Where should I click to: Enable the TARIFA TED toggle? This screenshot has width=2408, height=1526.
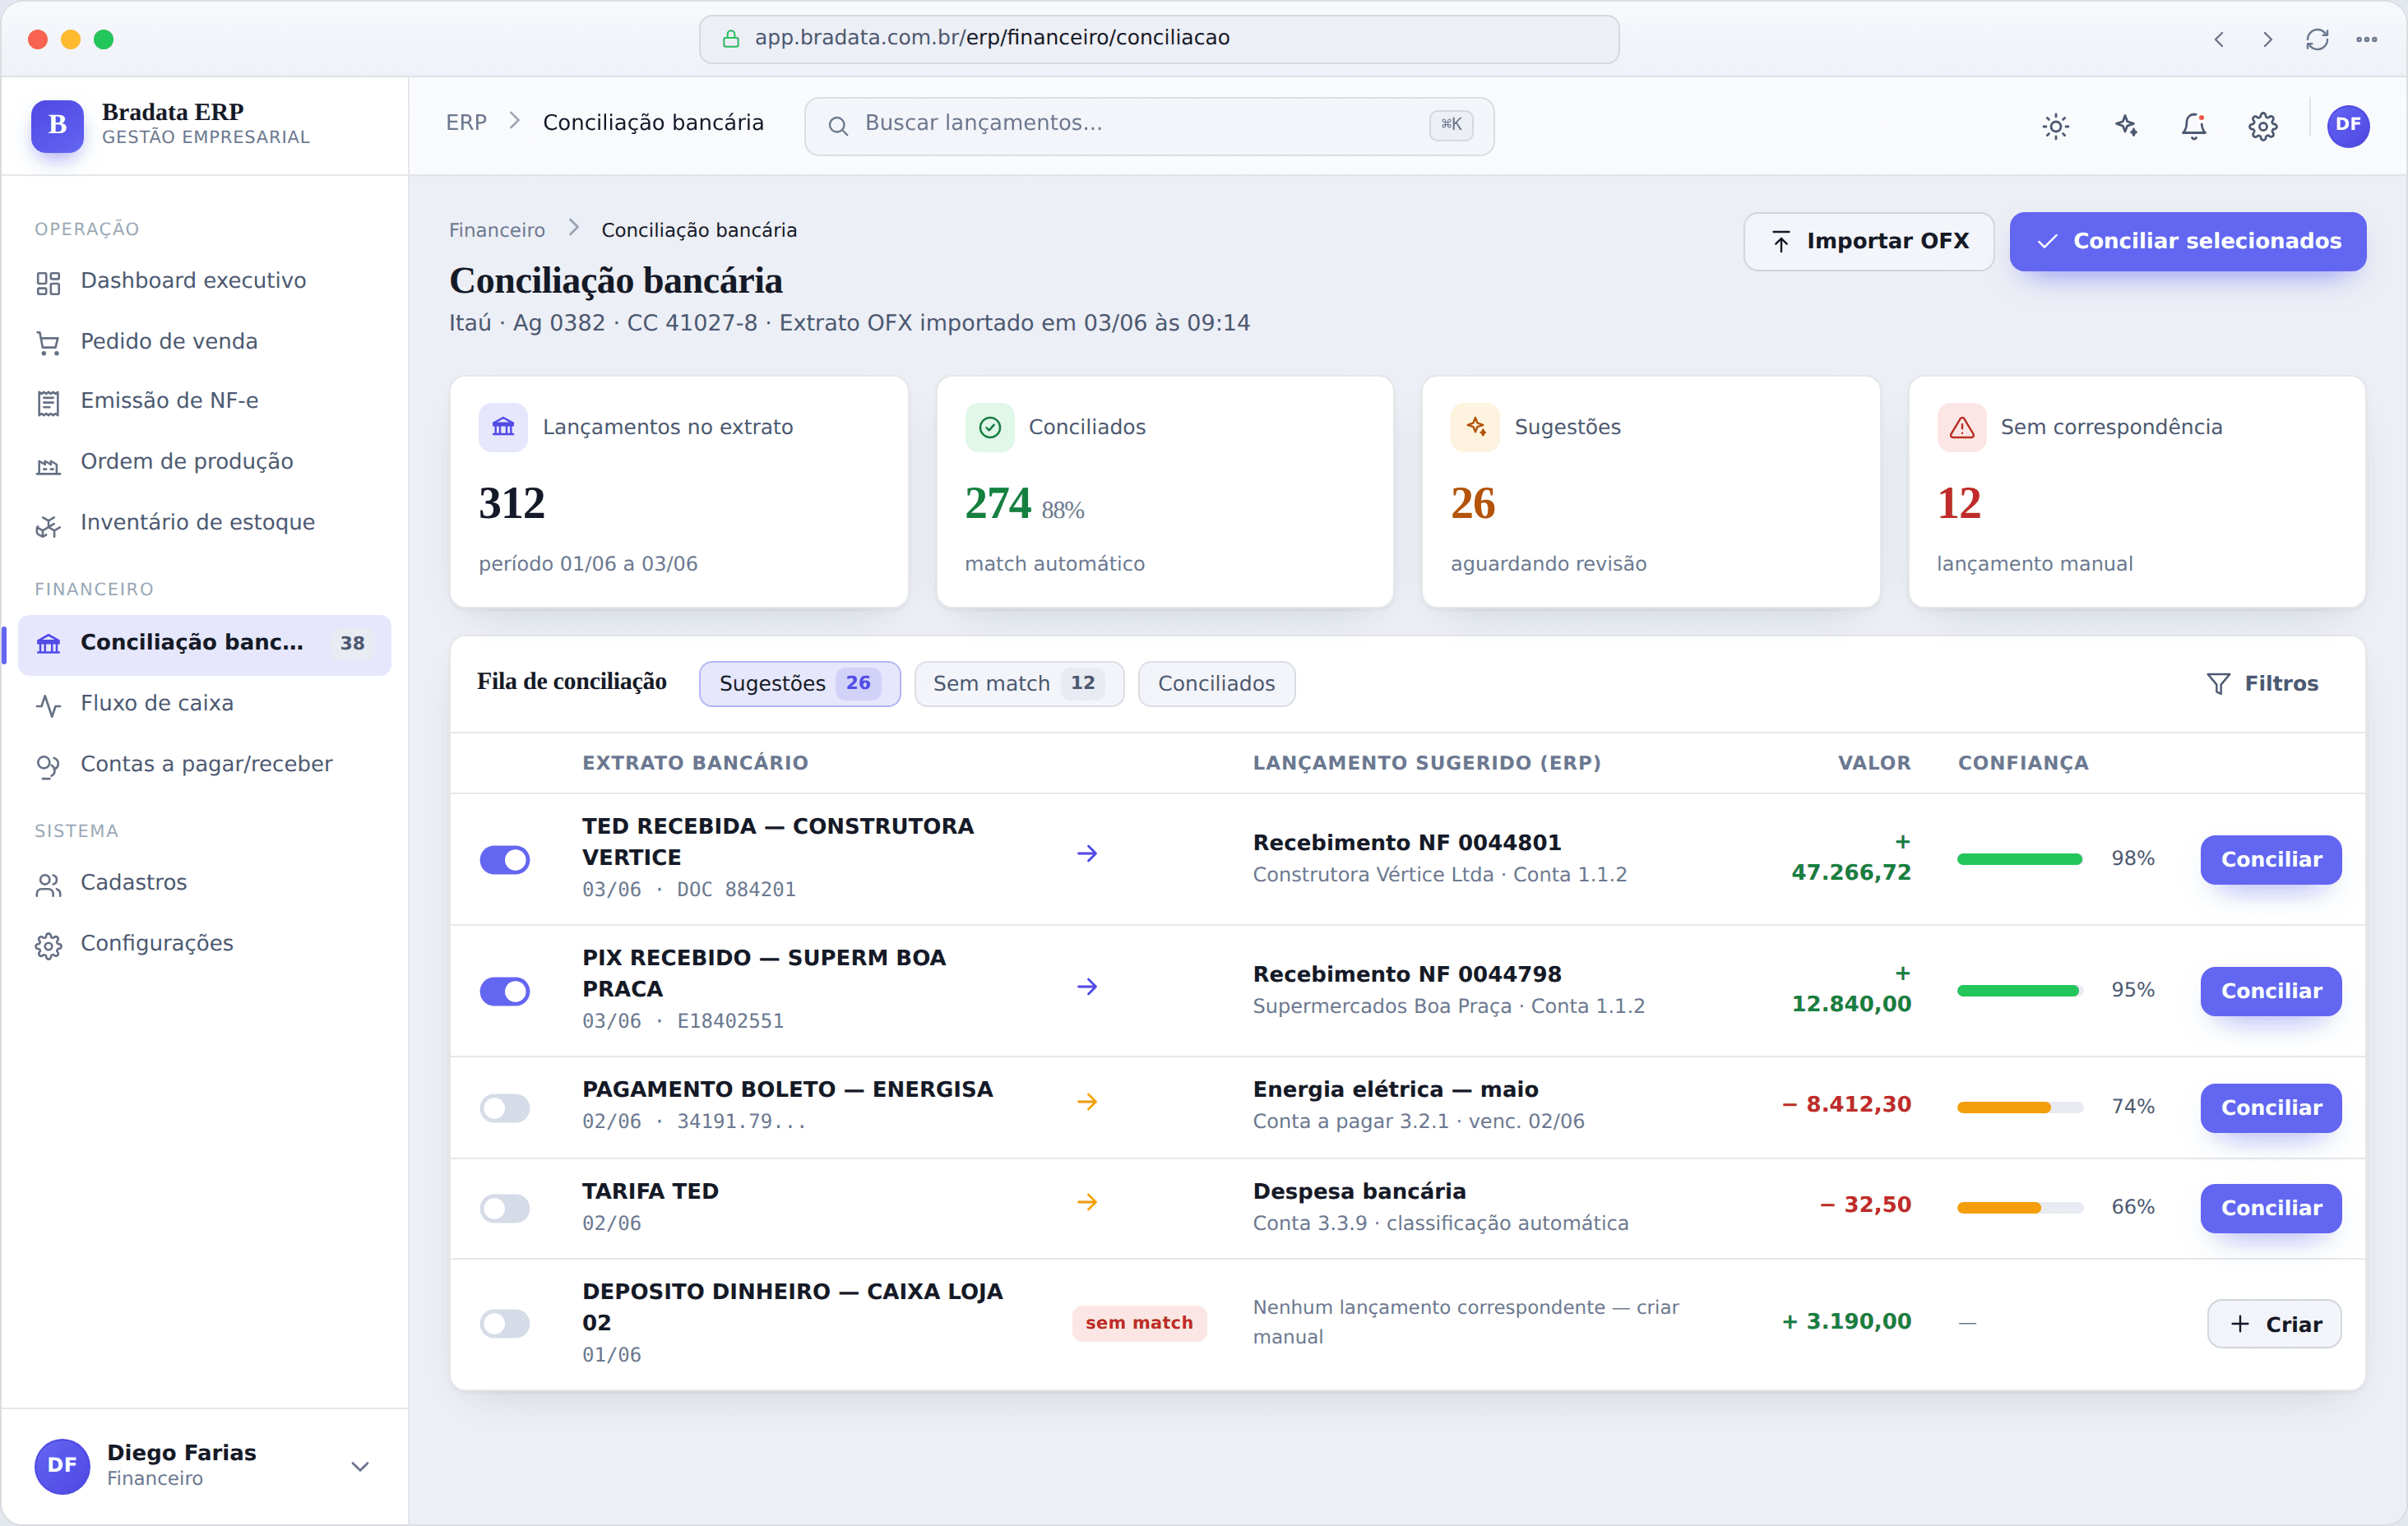tap(505, 1209)
